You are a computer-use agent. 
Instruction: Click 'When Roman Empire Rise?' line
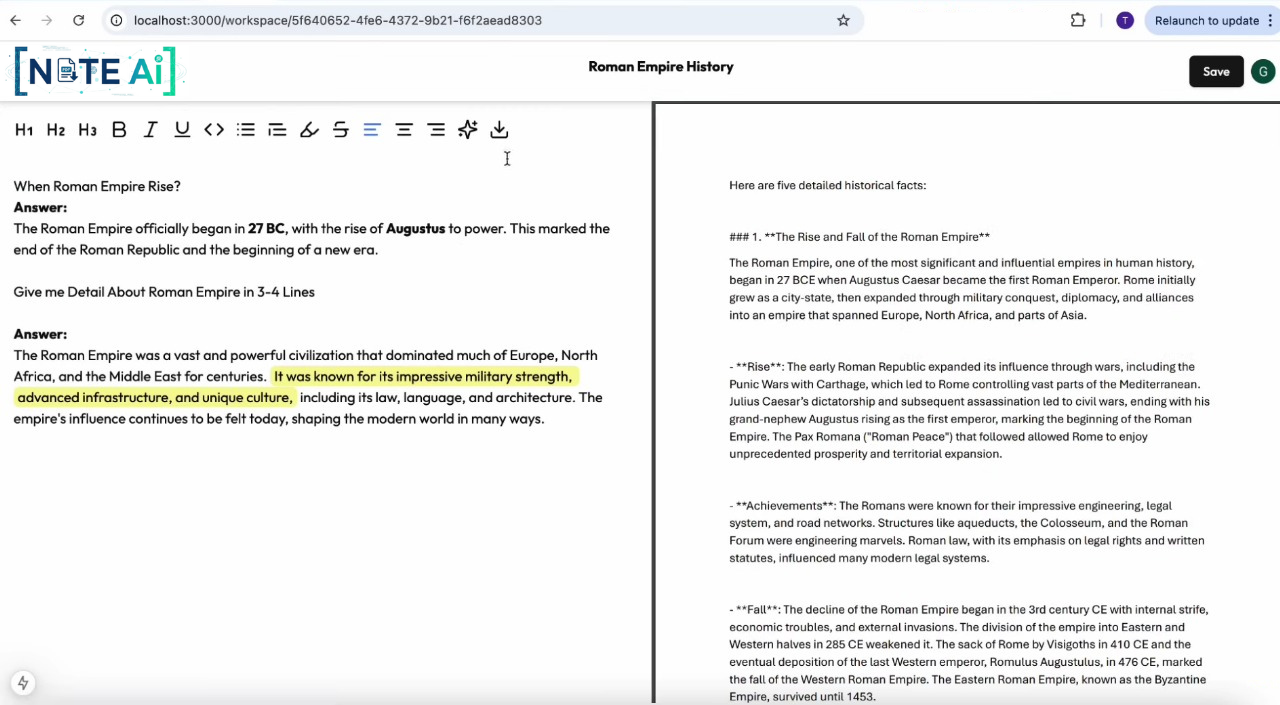pyautogui.click(x=97, y=186)
